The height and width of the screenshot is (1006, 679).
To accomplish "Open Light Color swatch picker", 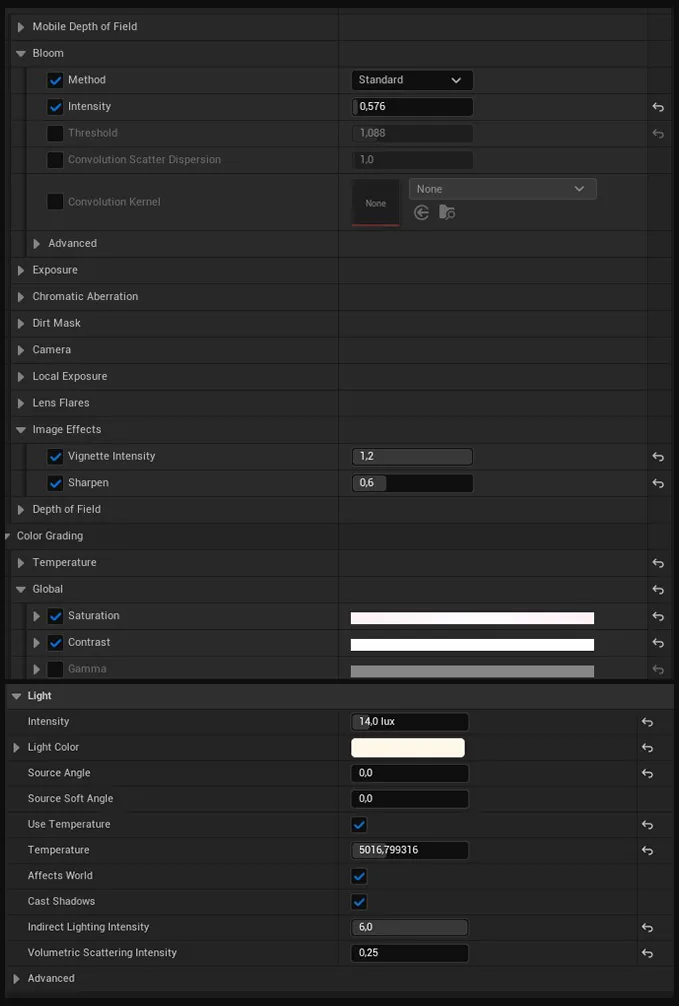I will coord(408,748).
